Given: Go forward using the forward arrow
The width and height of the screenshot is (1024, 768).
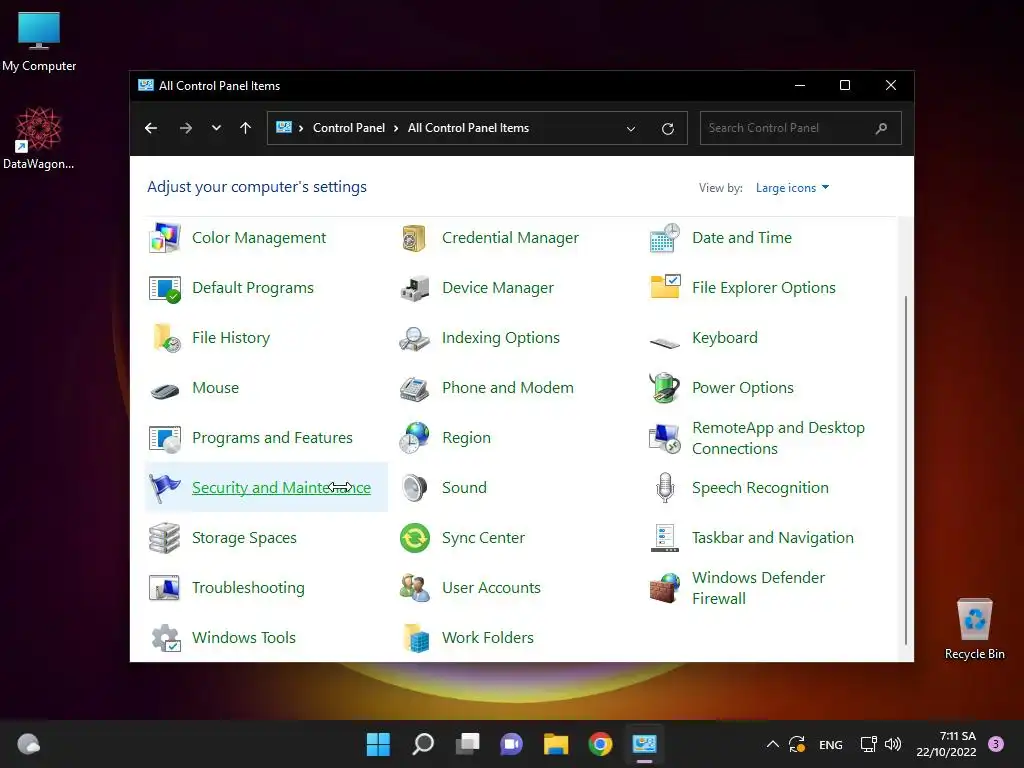Looking at the screenshot, I should tap(186, 128).
